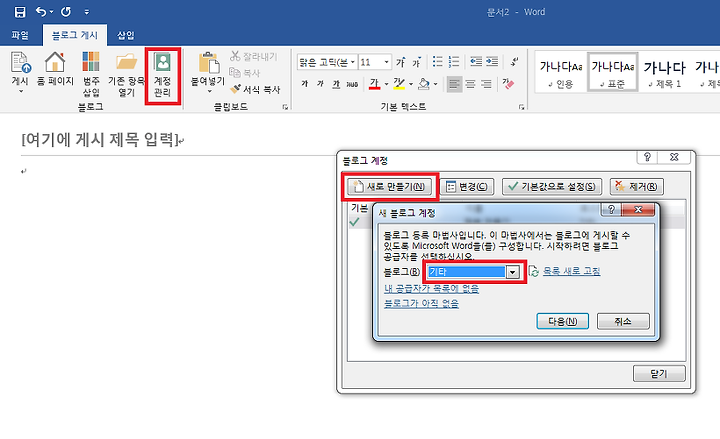Open the highlight color dropdown arrow
This screenshot has height=439, width=720.
click(x=411, y=84)
